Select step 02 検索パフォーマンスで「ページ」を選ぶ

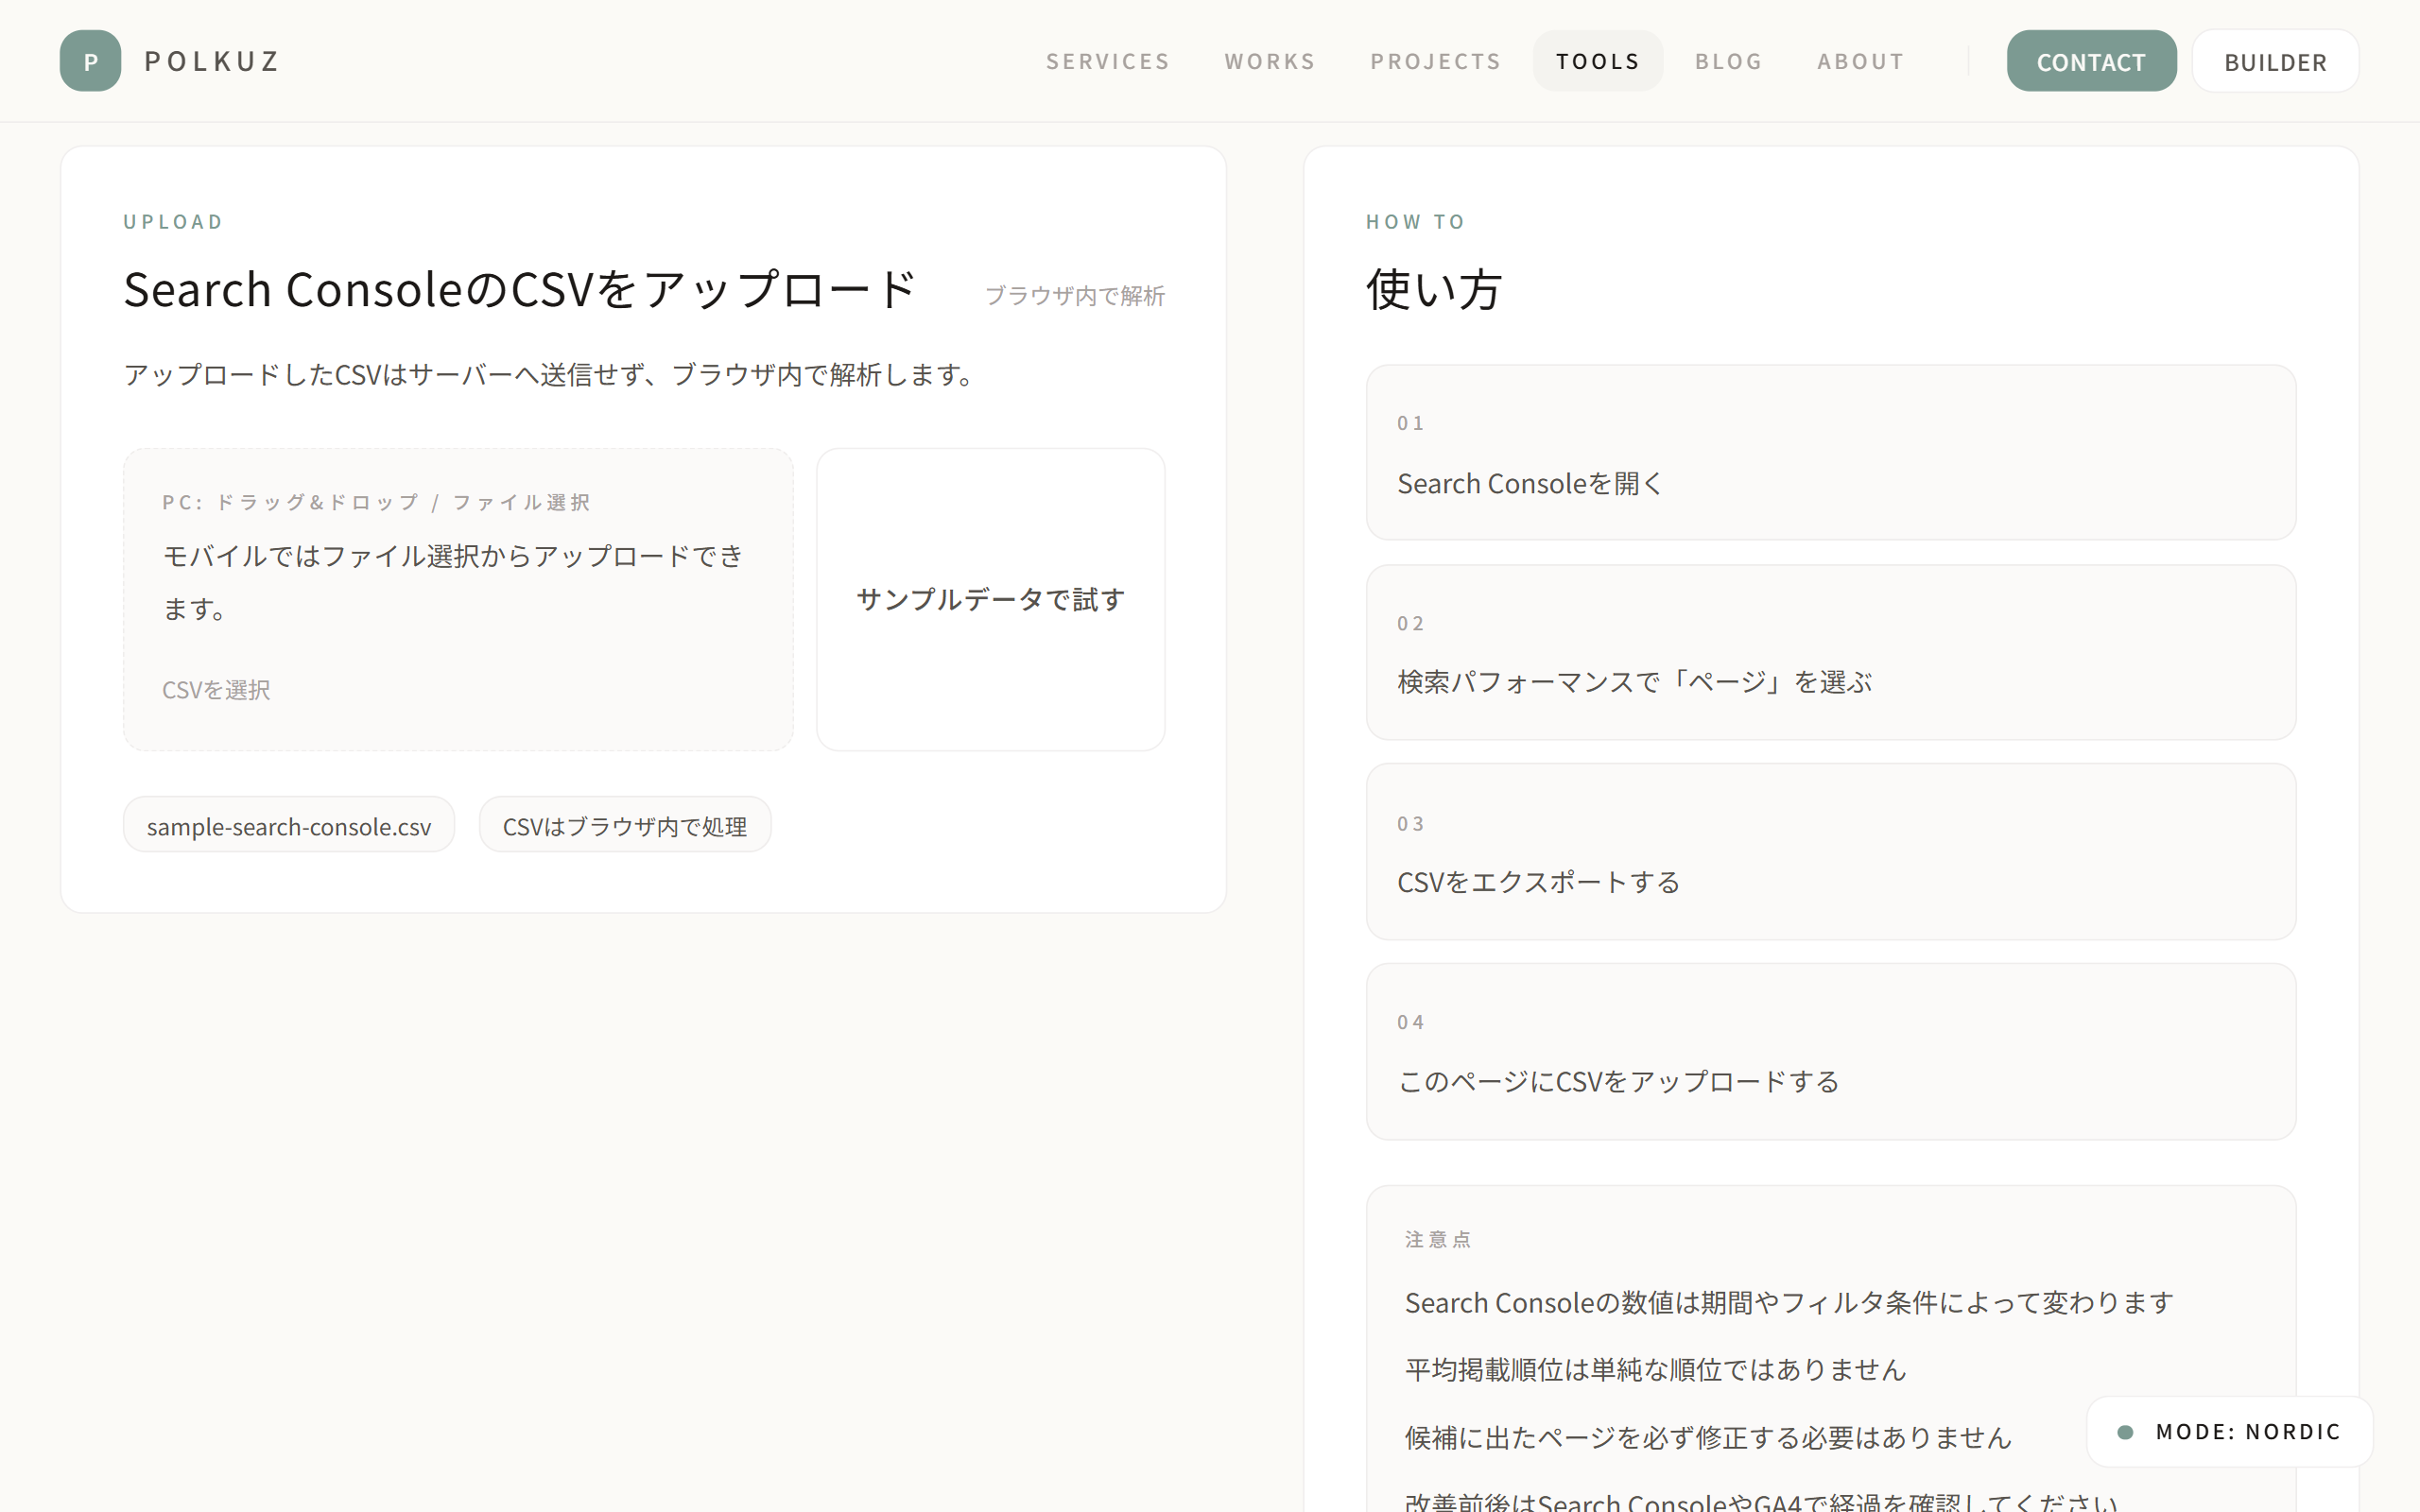pyautogui.click(x=1830, y=652)
